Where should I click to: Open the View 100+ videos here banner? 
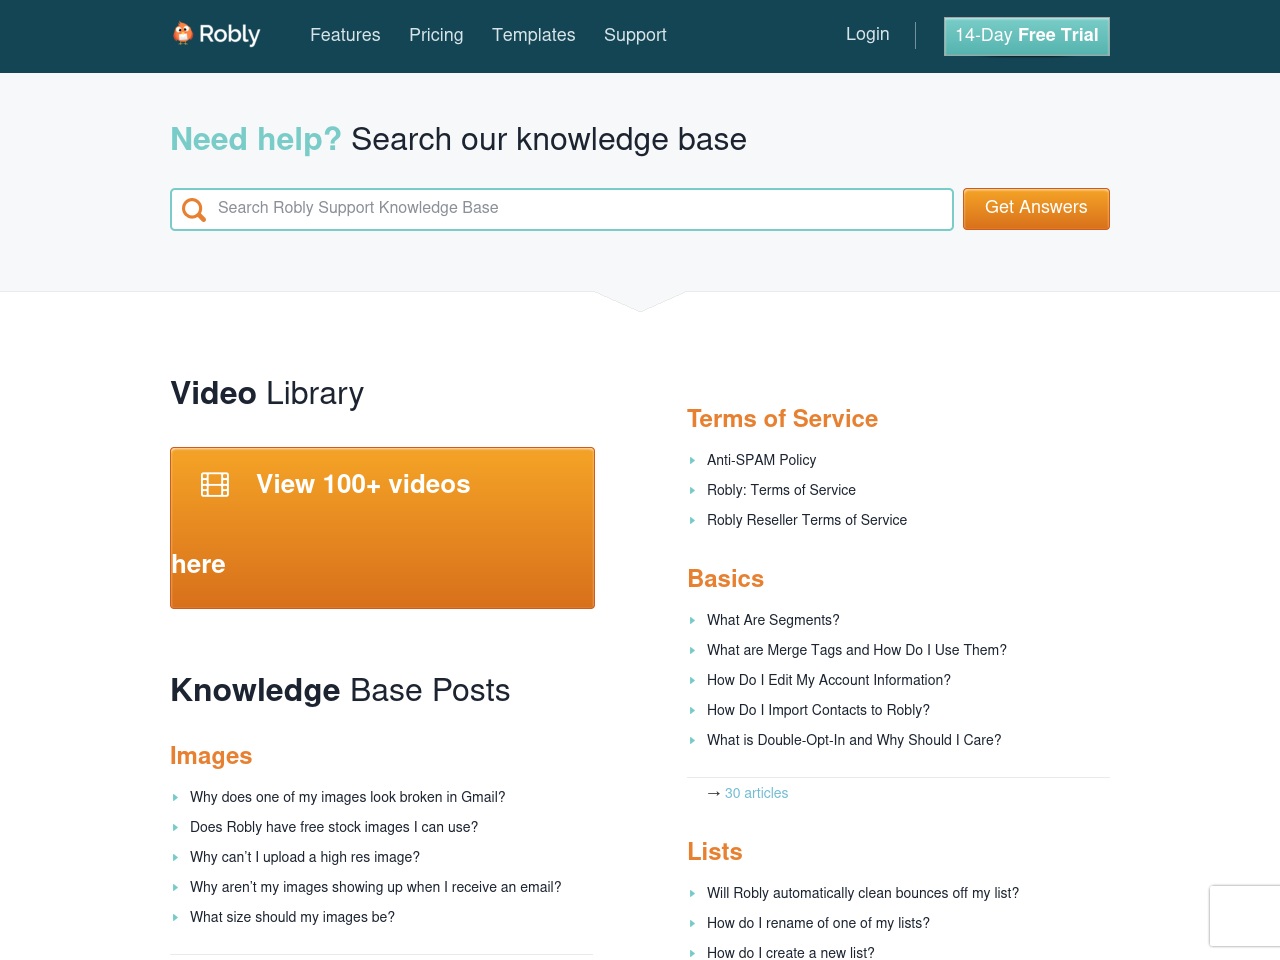tap(382, 528)
